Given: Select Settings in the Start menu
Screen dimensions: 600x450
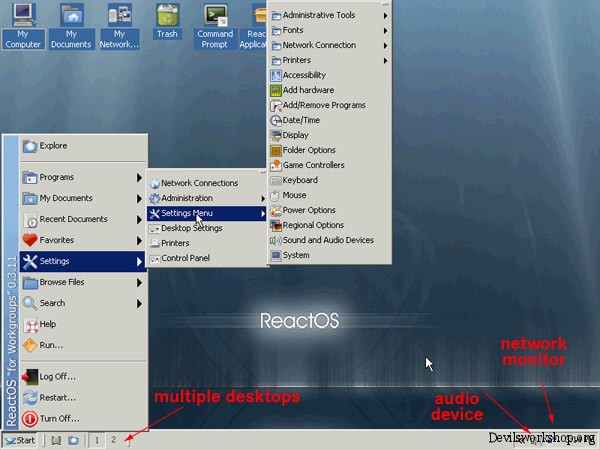Looking at the screenshot, I should [x=83, y=261].
